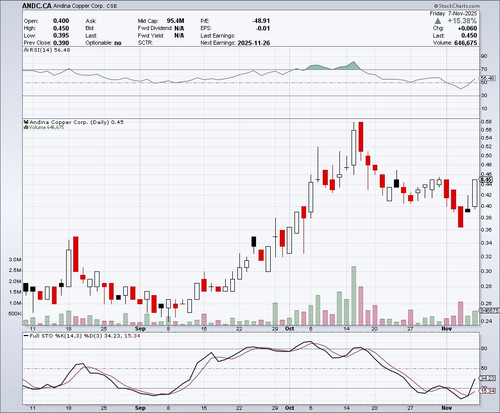Click the Nov label on the stochastic panel date axis

click(x=446, y=408)
